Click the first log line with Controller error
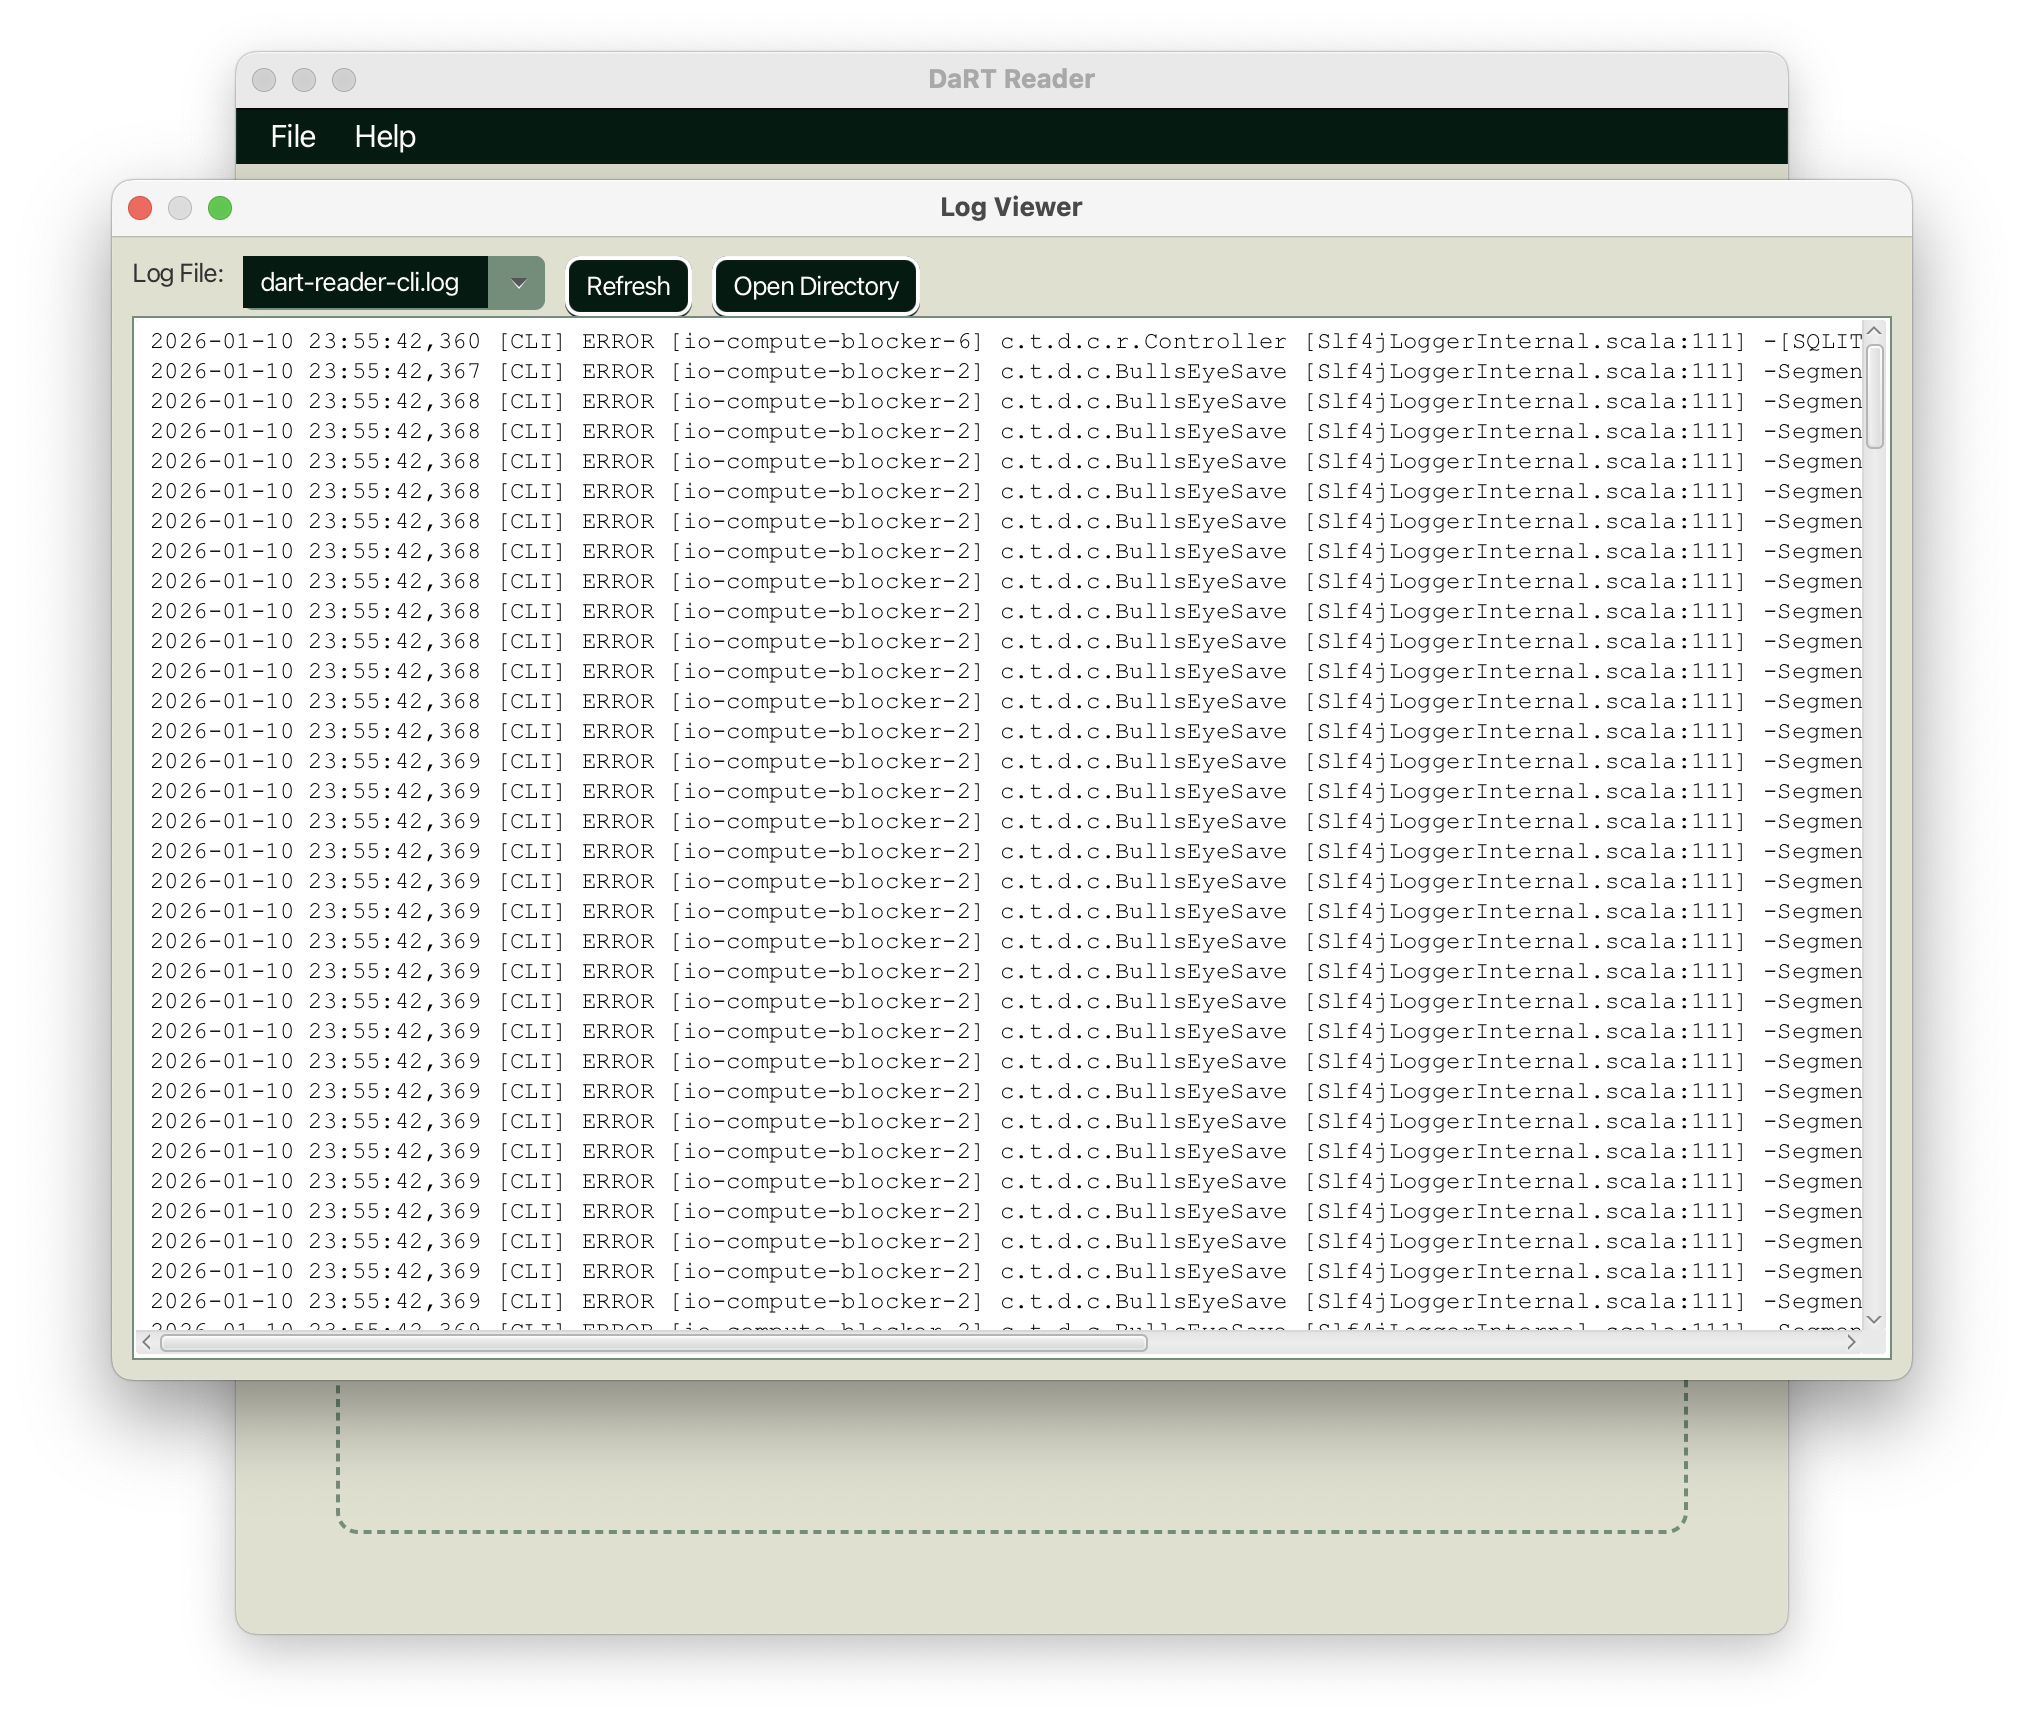Image resolution: width=2024 pixels, height=1718 pixels. pos(1000,341)
